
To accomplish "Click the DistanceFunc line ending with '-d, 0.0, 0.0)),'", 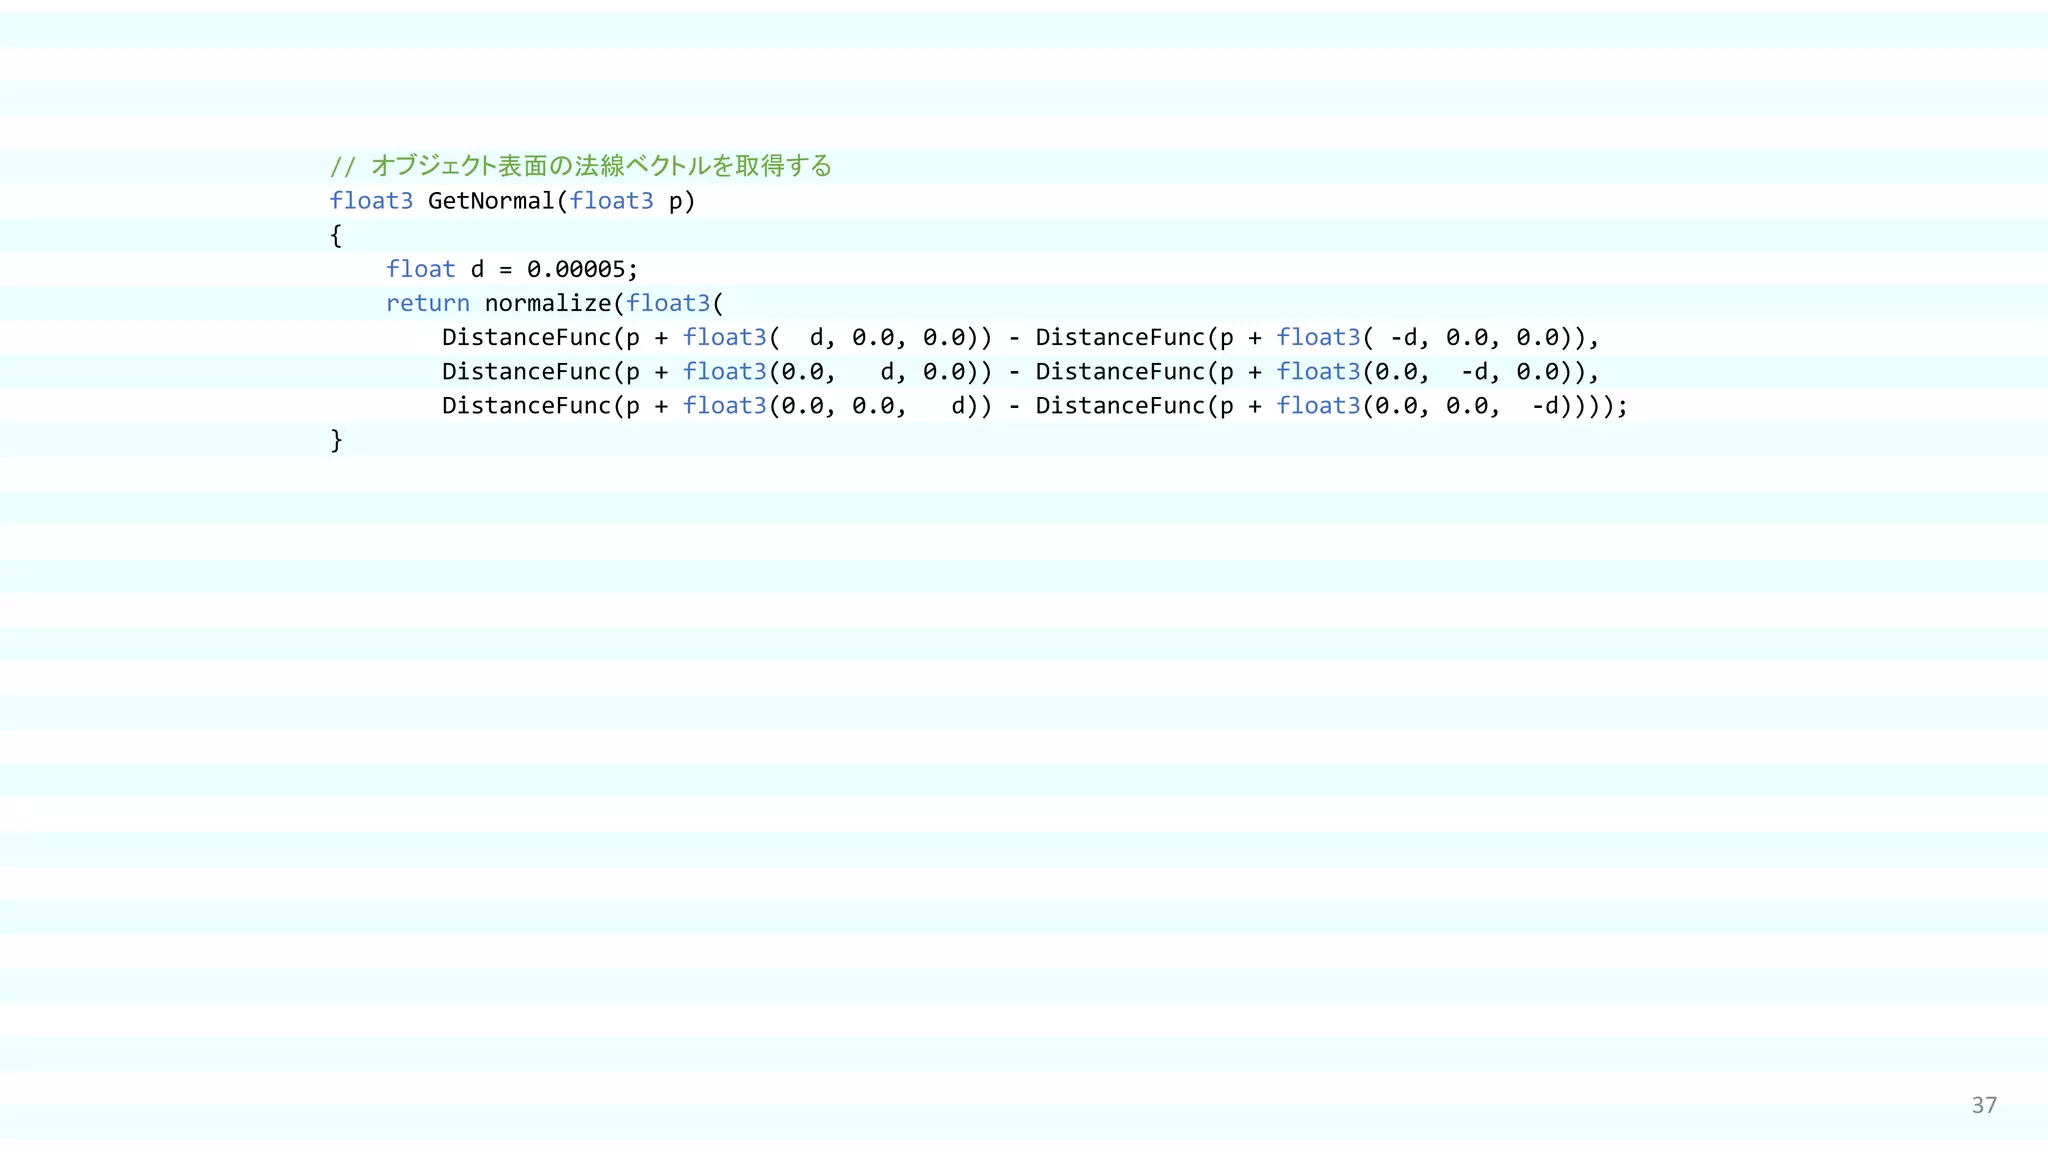I will click(x=1021, y=337).
